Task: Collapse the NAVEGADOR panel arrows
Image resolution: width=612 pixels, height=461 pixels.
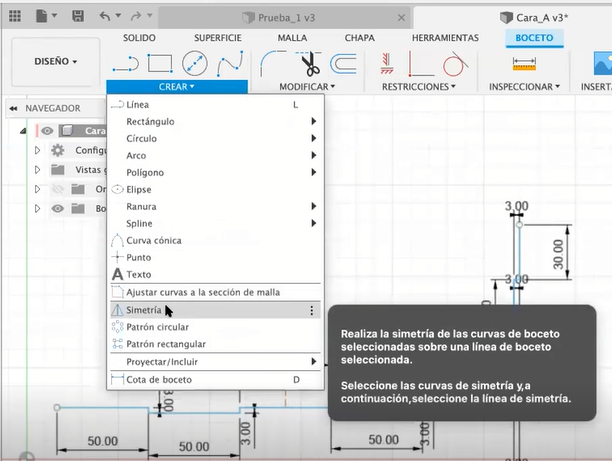Action: click(x=13, y=109)
